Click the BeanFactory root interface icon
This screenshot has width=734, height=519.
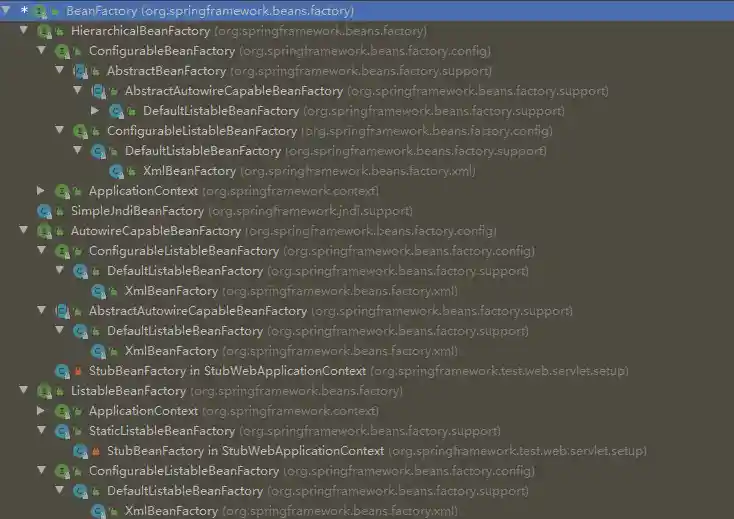pos(41,11)
